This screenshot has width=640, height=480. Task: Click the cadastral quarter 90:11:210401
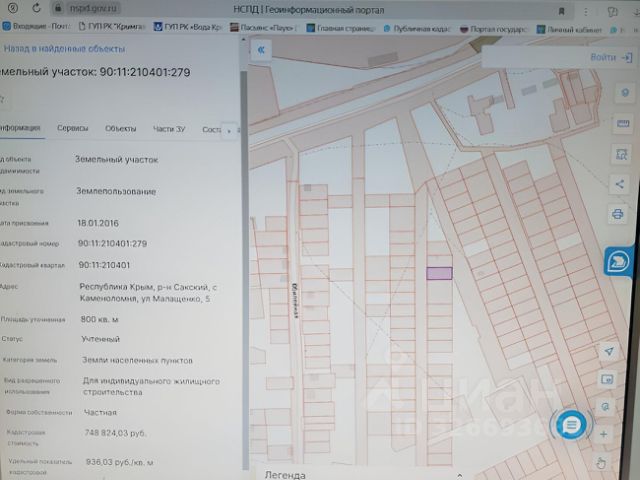[x=104, y=265]
